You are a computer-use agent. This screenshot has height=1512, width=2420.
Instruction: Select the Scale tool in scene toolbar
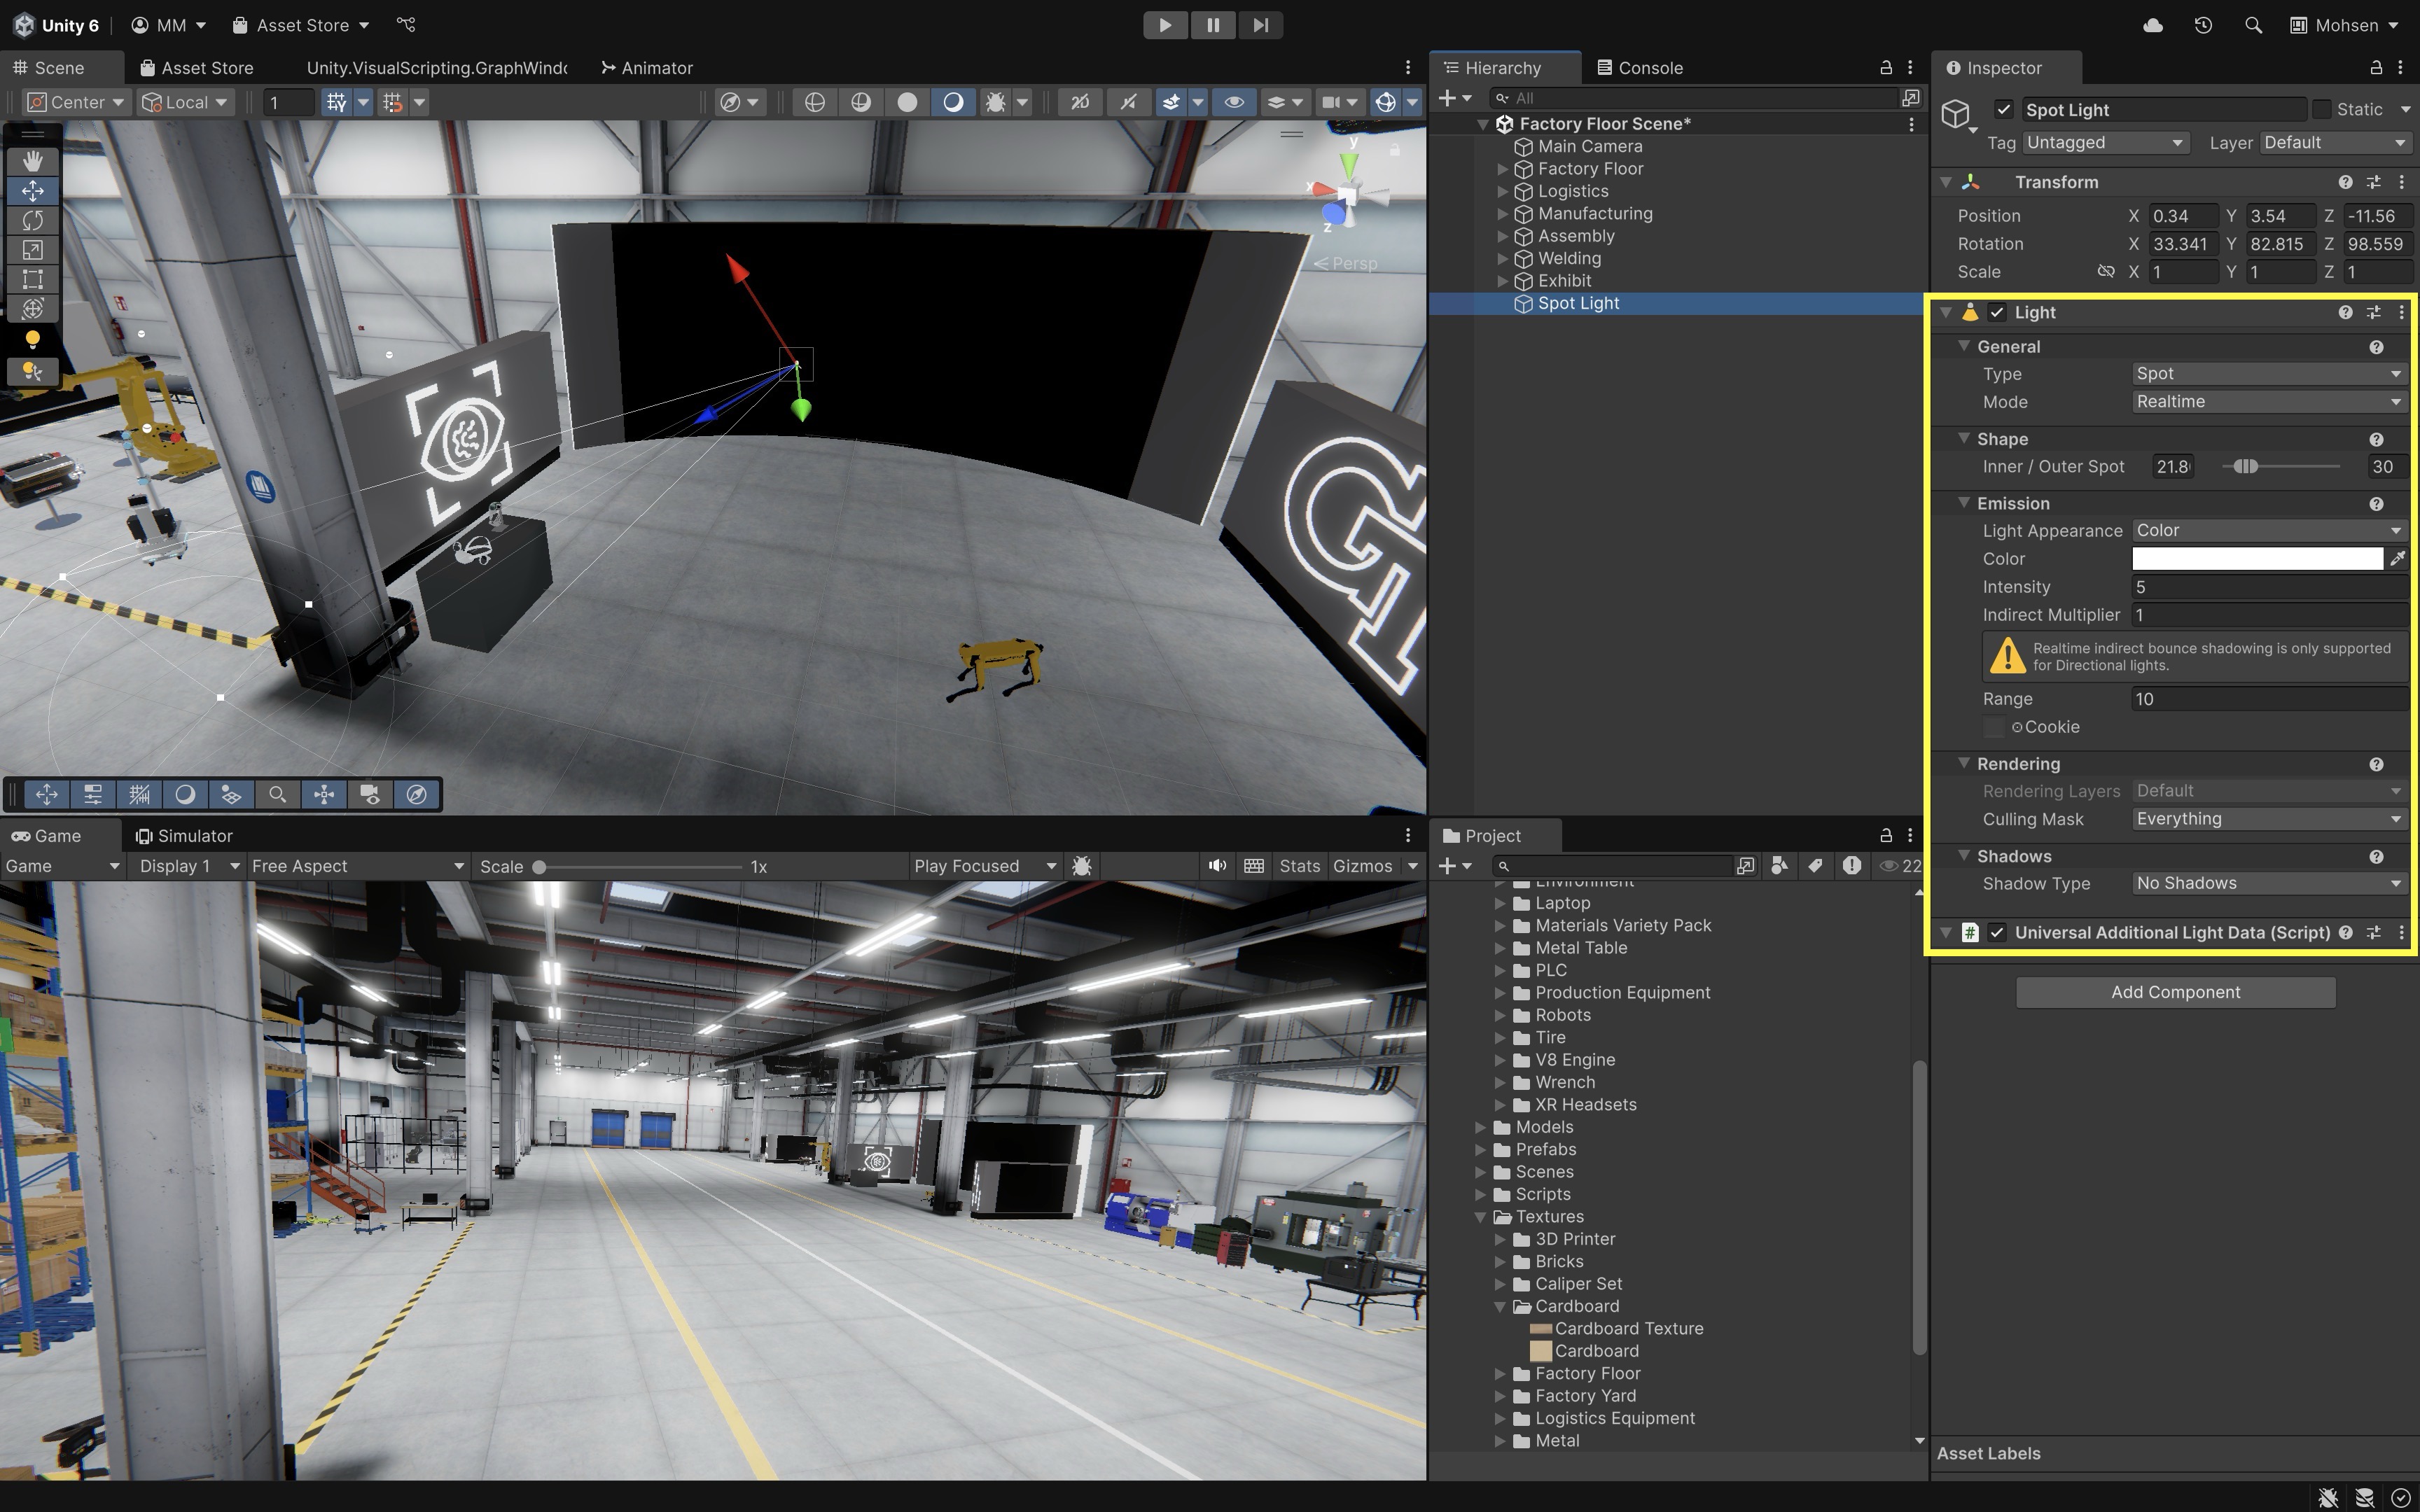32,250
